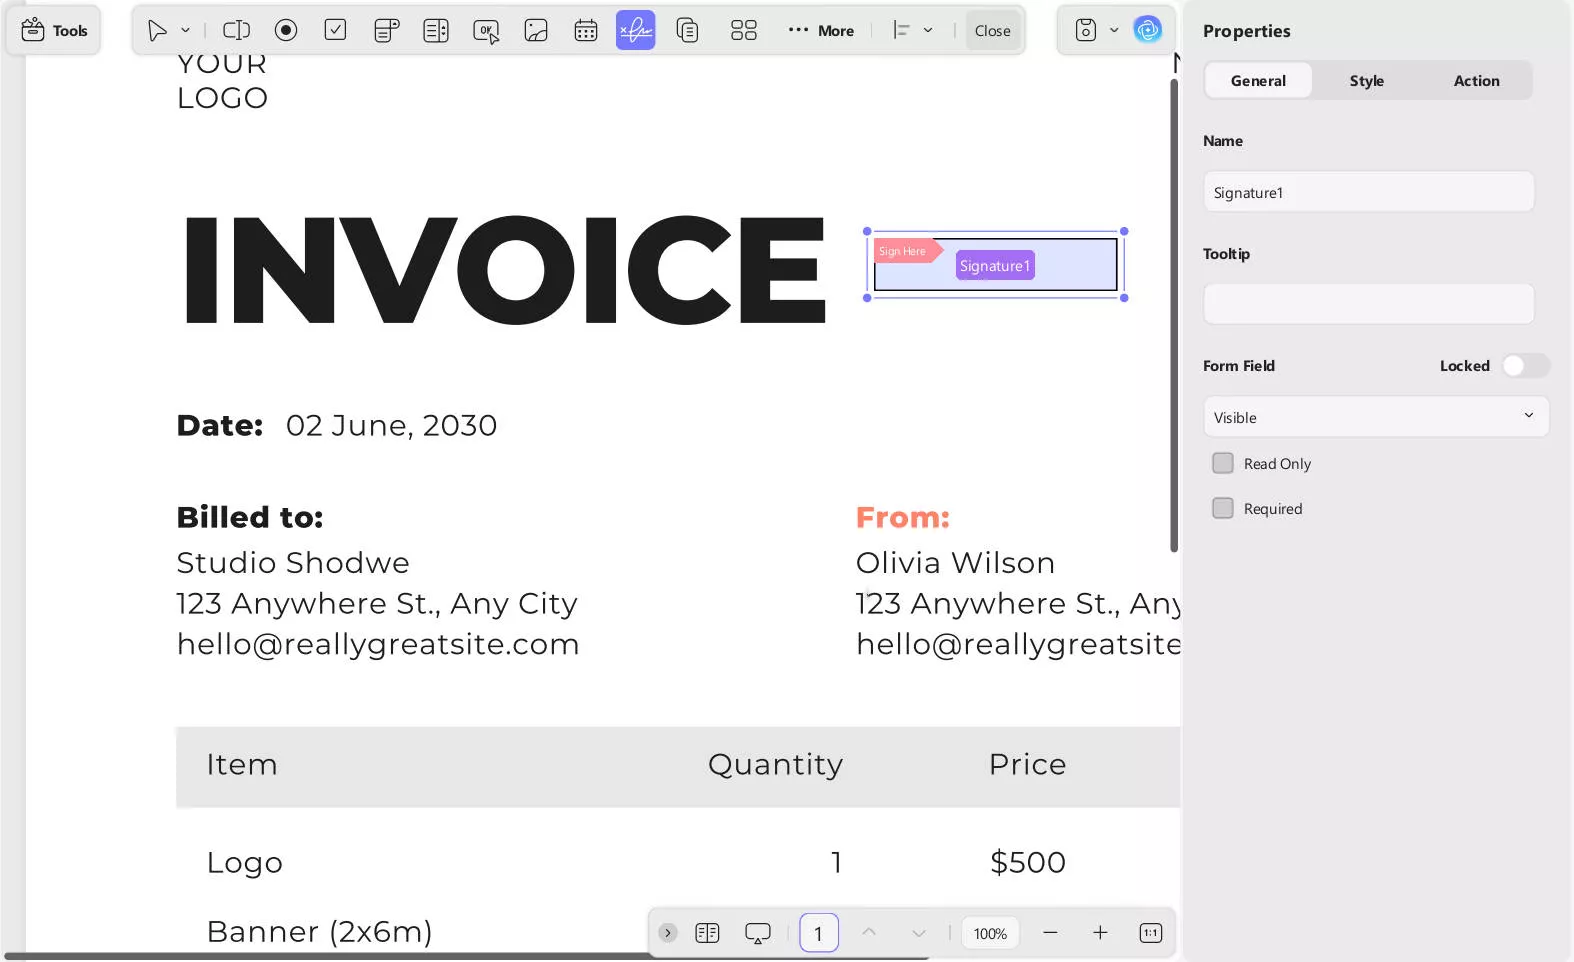The image size is (1574, 962).
Task: Select the image field tool
Action: (x=536, y=31)
